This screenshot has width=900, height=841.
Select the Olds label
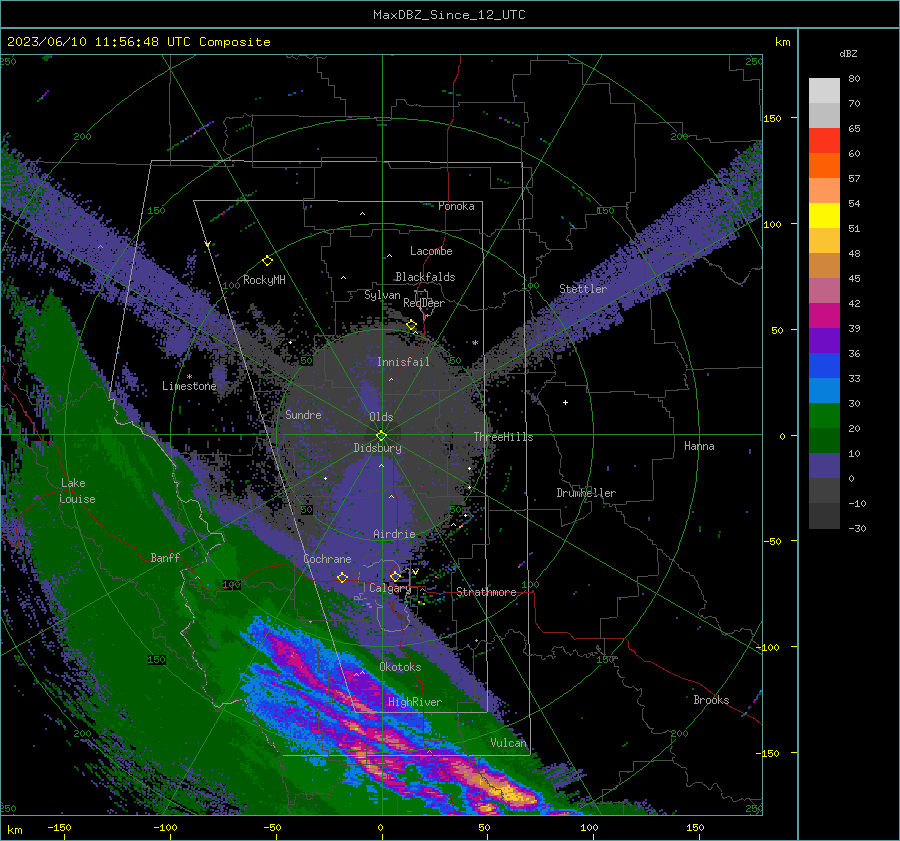381,417
